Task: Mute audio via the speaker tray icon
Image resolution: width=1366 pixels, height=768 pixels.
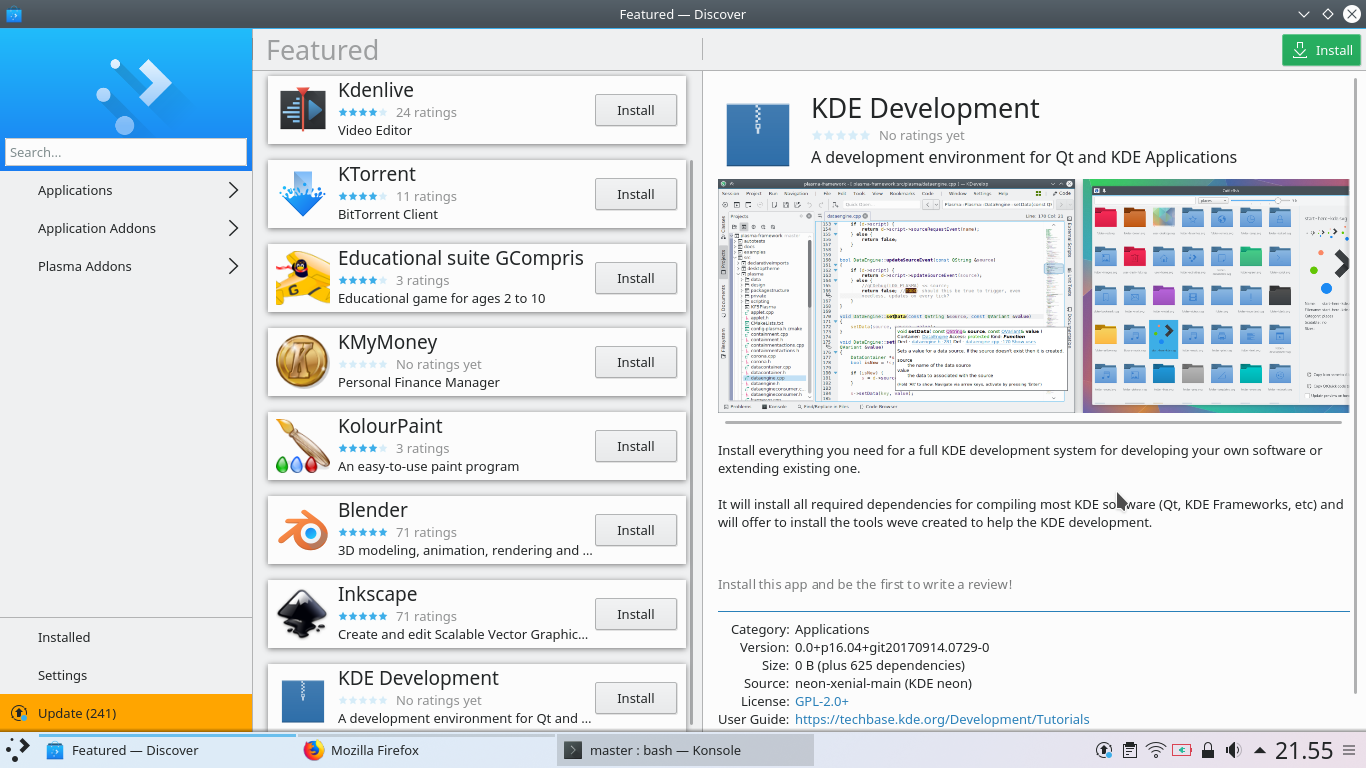Action: point(1233,749)
